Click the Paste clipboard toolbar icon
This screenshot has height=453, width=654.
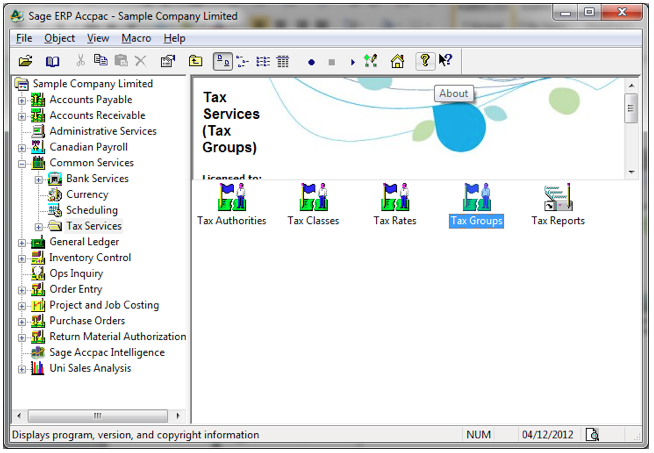click(x=121, y=61)
